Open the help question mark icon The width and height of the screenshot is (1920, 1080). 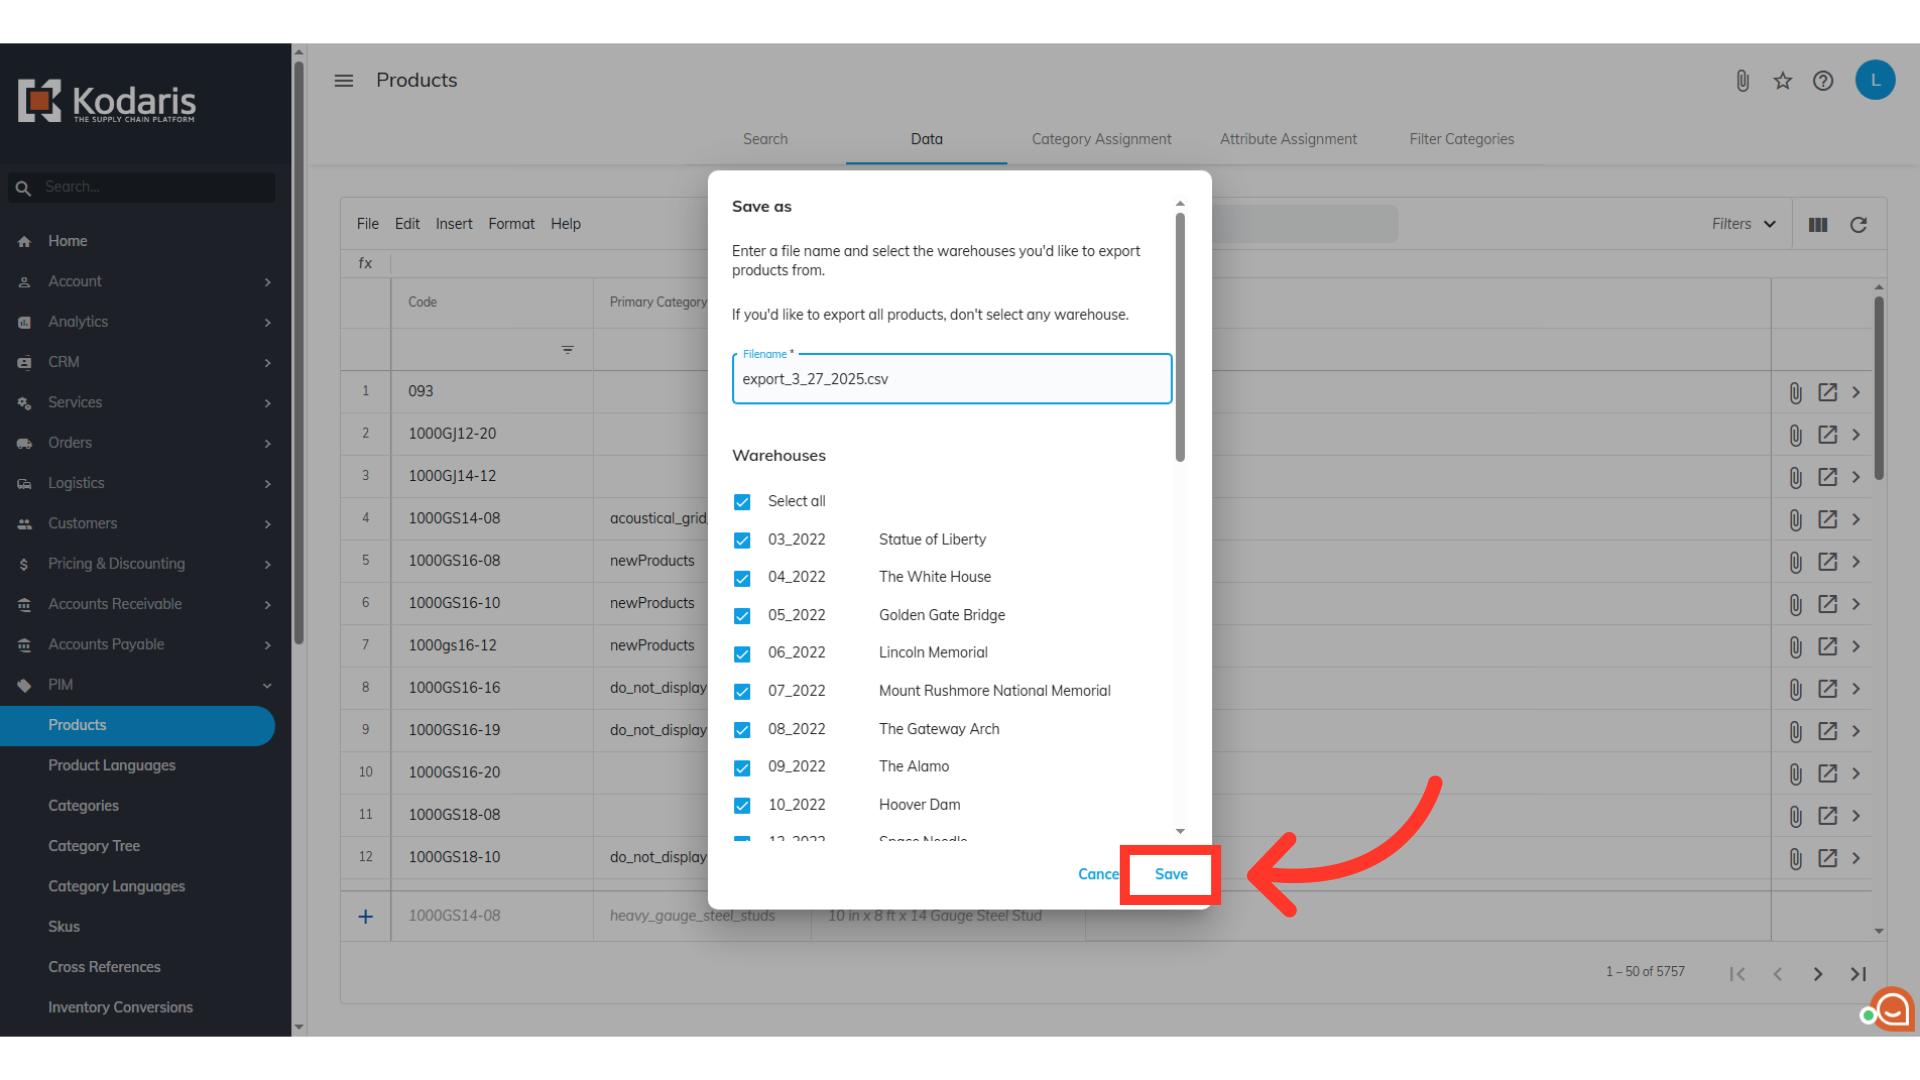(1823, 81)
